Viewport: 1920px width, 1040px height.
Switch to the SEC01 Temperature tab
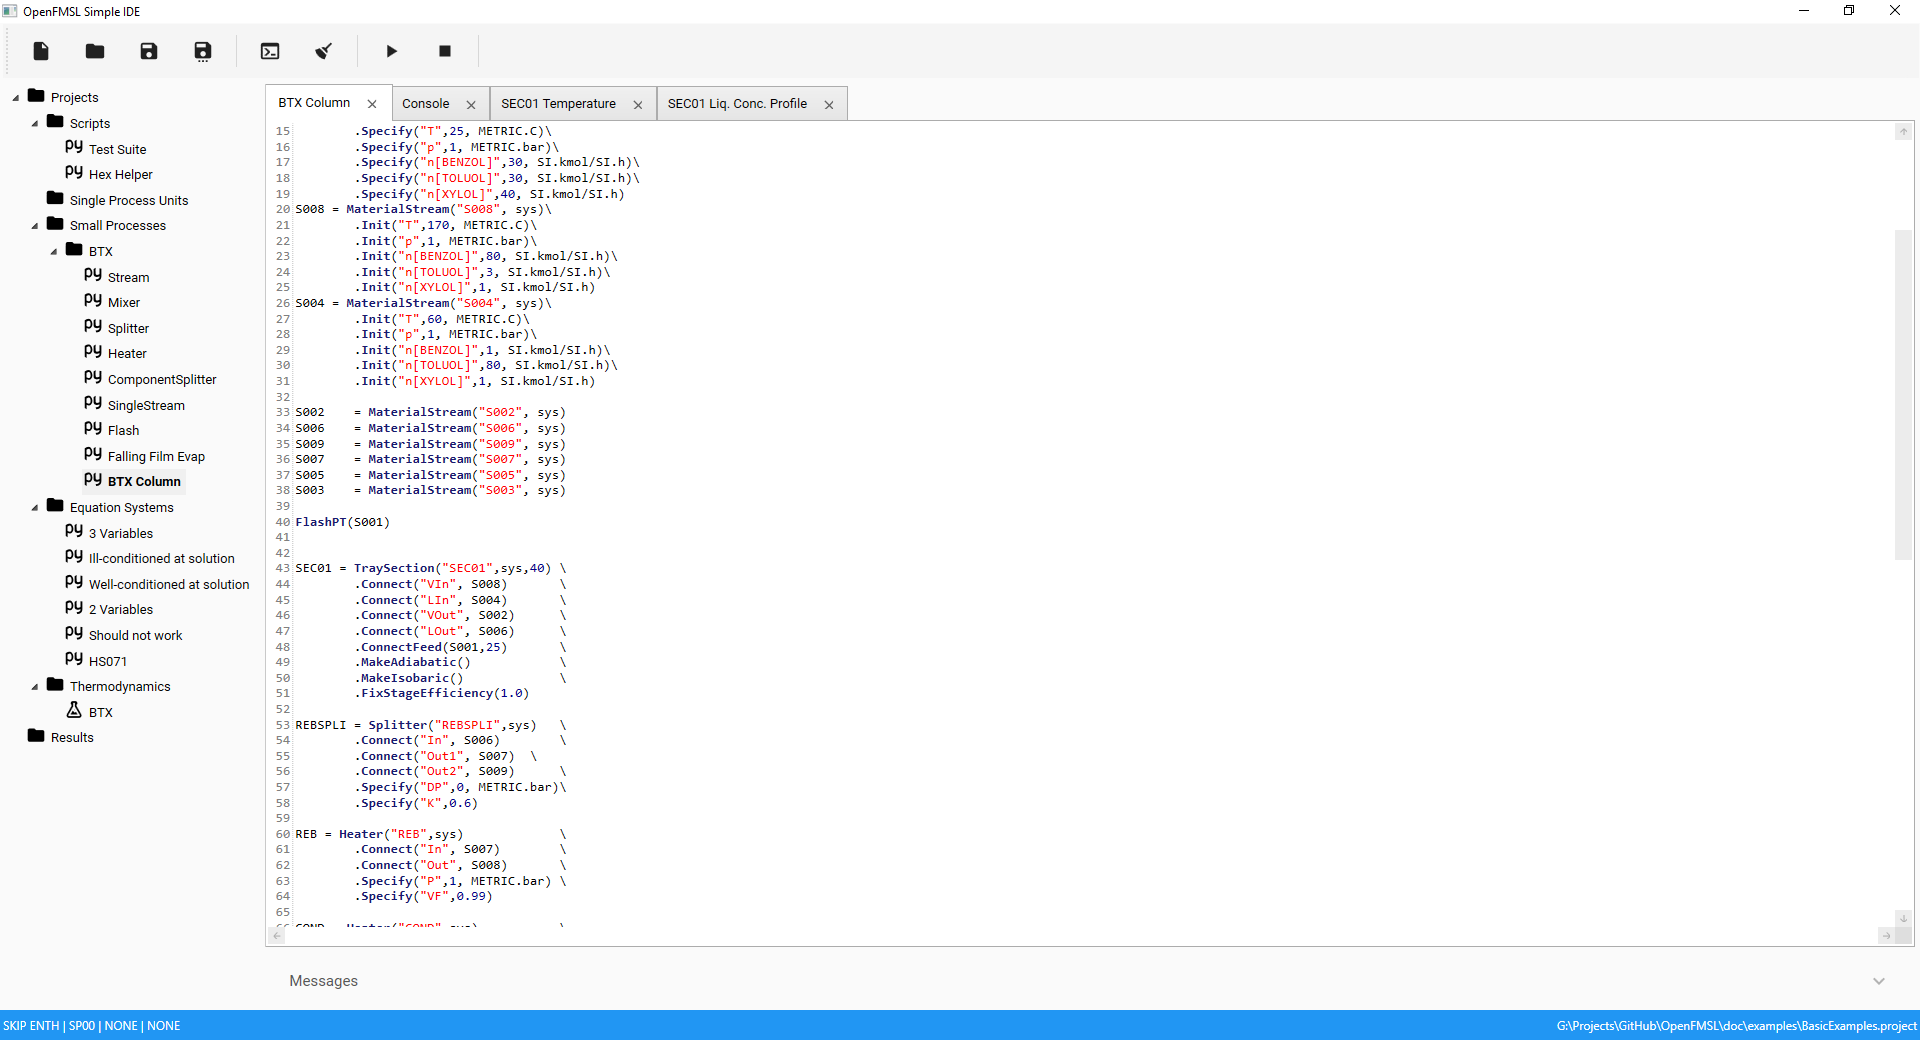pos(558,104)
